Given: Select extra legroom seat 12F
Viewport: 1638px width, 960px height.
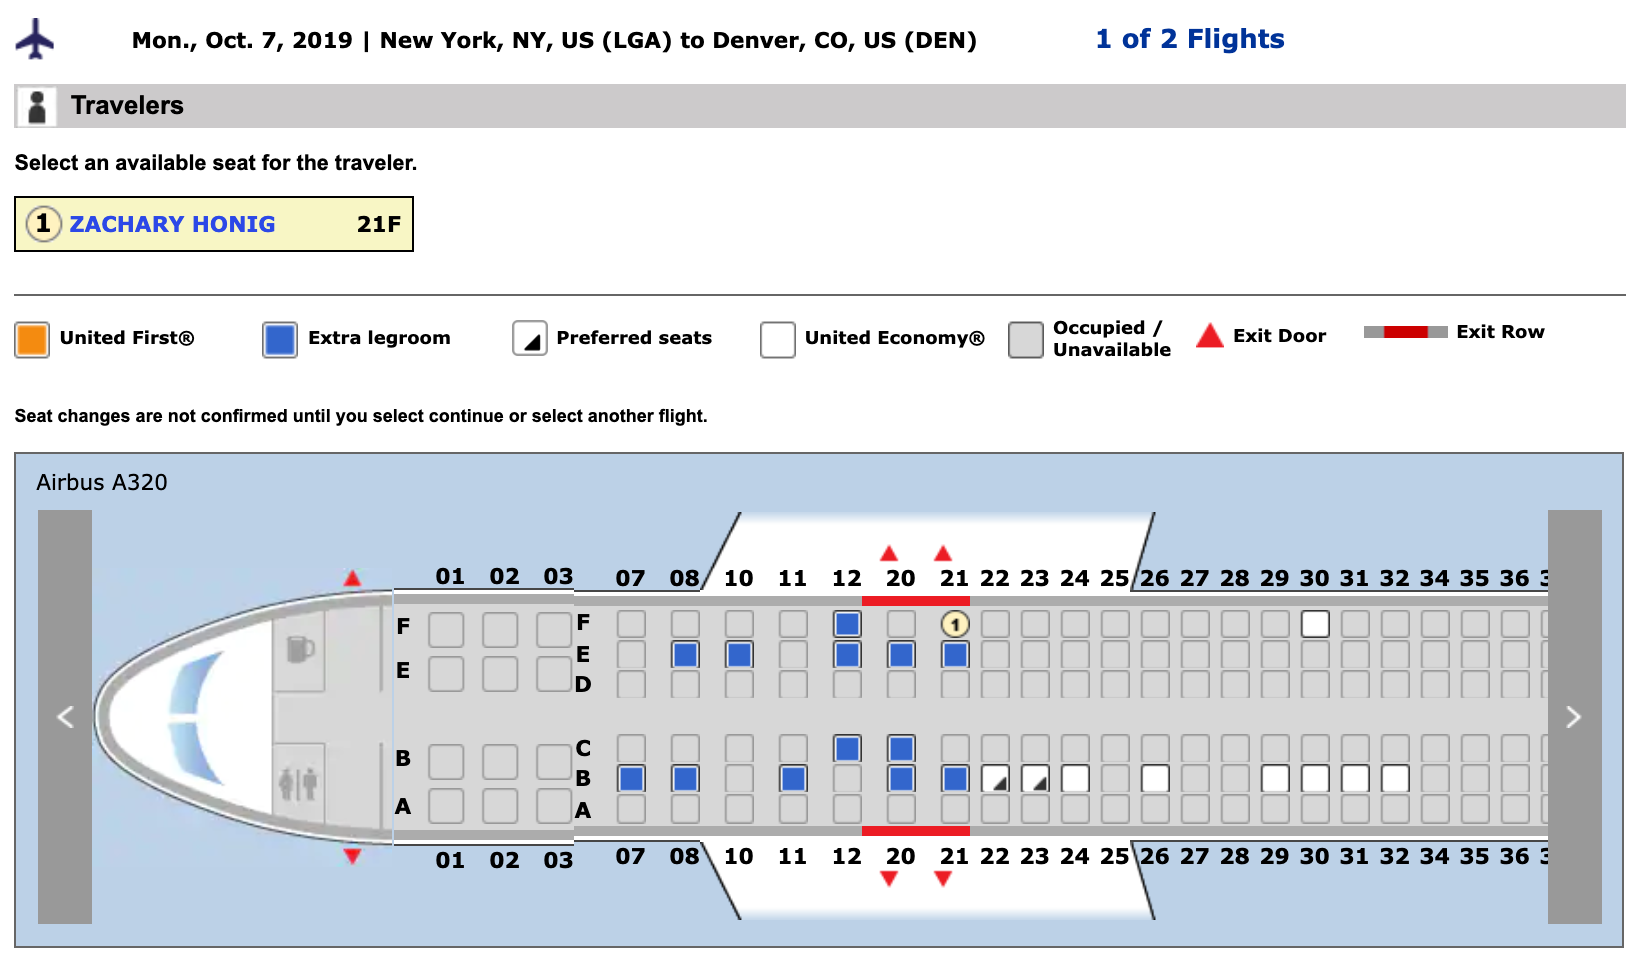Looking at the screenshot, I should pyautogui.click(x=847, y=624).
